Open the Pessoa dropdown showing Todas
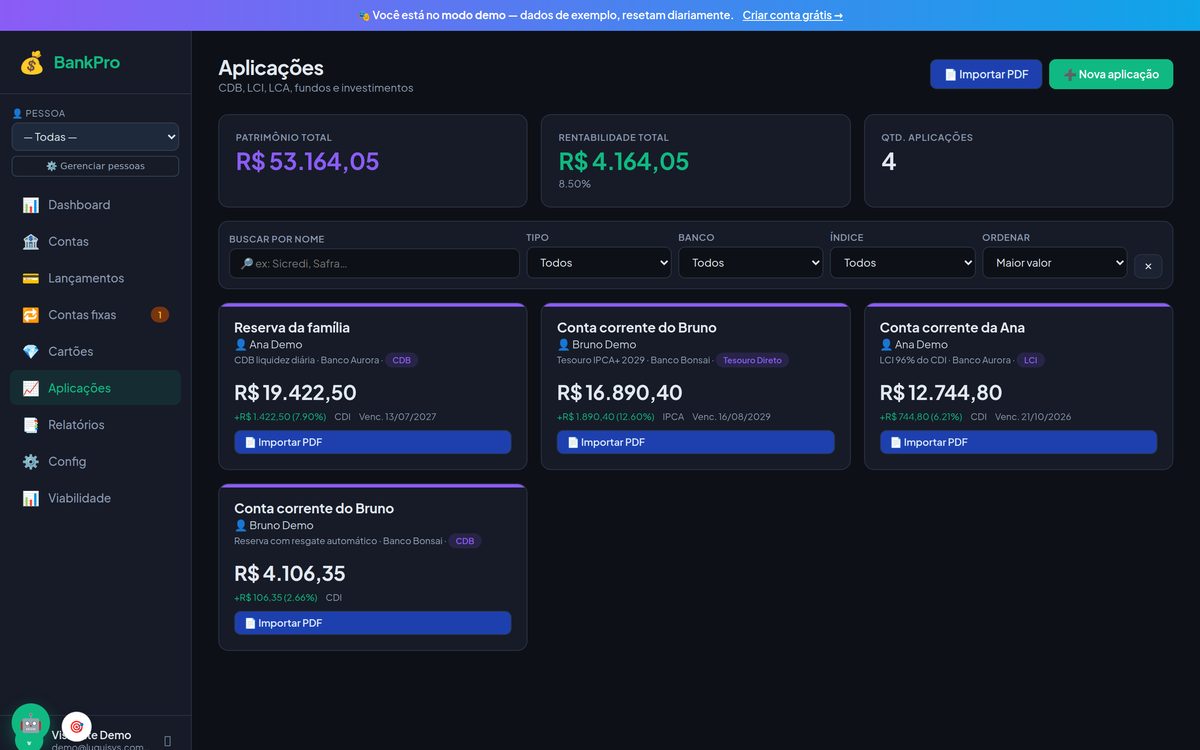The height and width of the screenshot is (750, 1200). tap(95, 137)
